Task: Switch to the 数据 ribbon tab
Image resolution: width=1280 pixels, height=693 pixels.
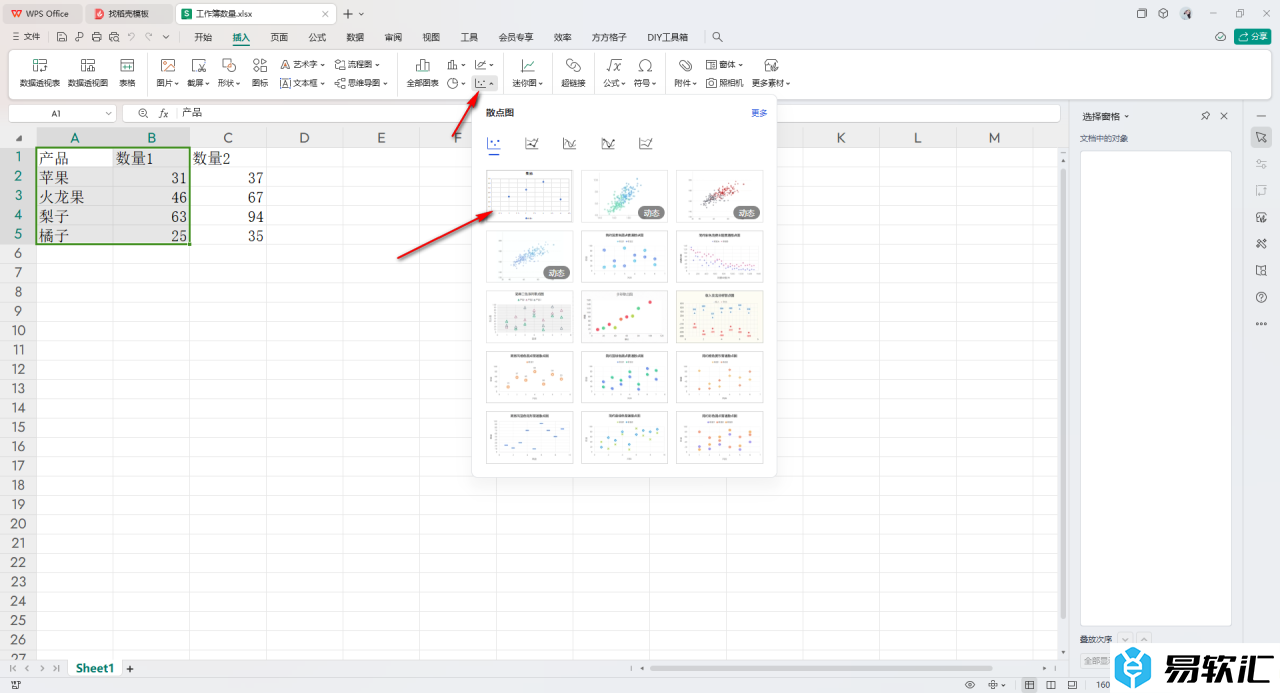Action: [355, 37]
